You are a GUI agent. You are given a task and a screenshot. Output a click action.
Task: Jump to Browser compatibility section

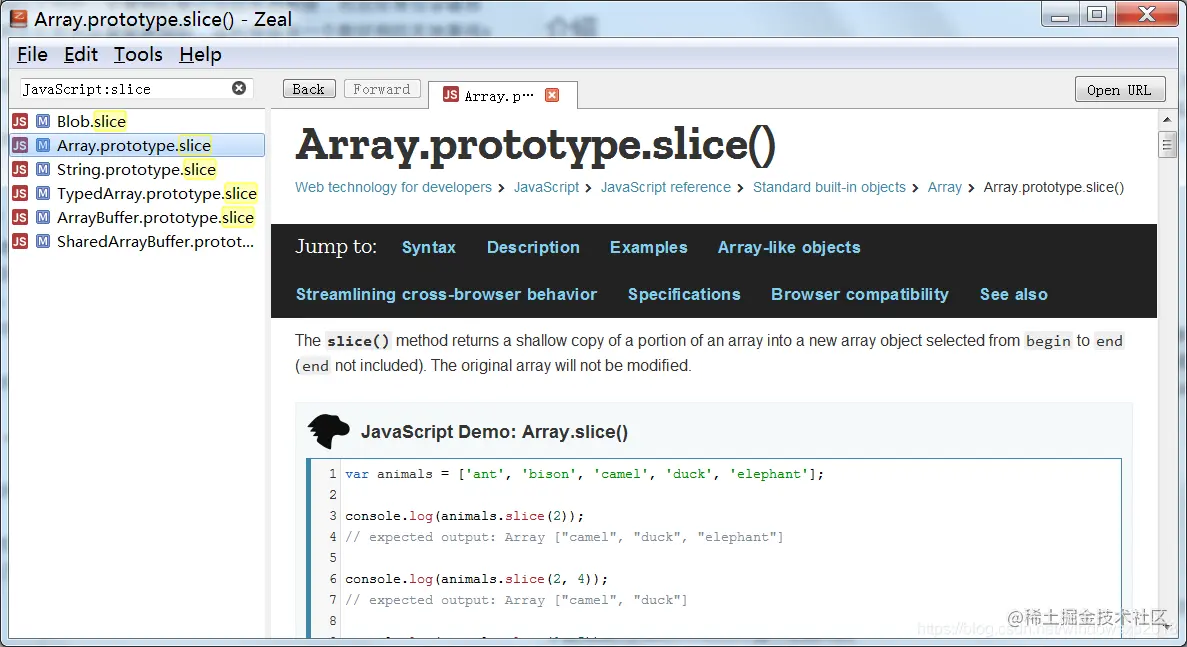(859, 294)
